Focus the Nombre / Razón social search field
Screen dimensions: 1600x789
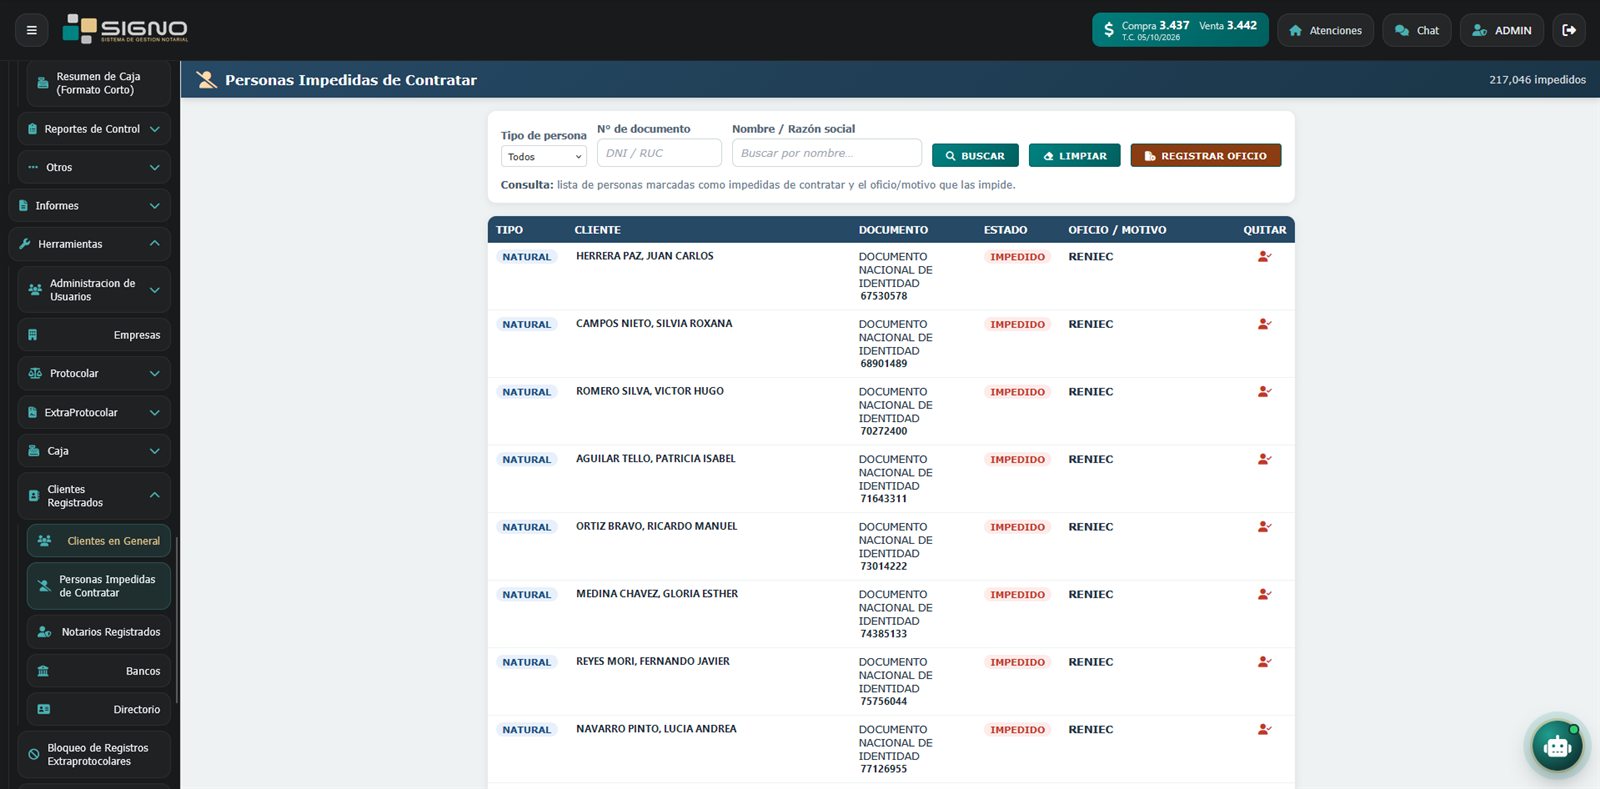click(827, 153)
